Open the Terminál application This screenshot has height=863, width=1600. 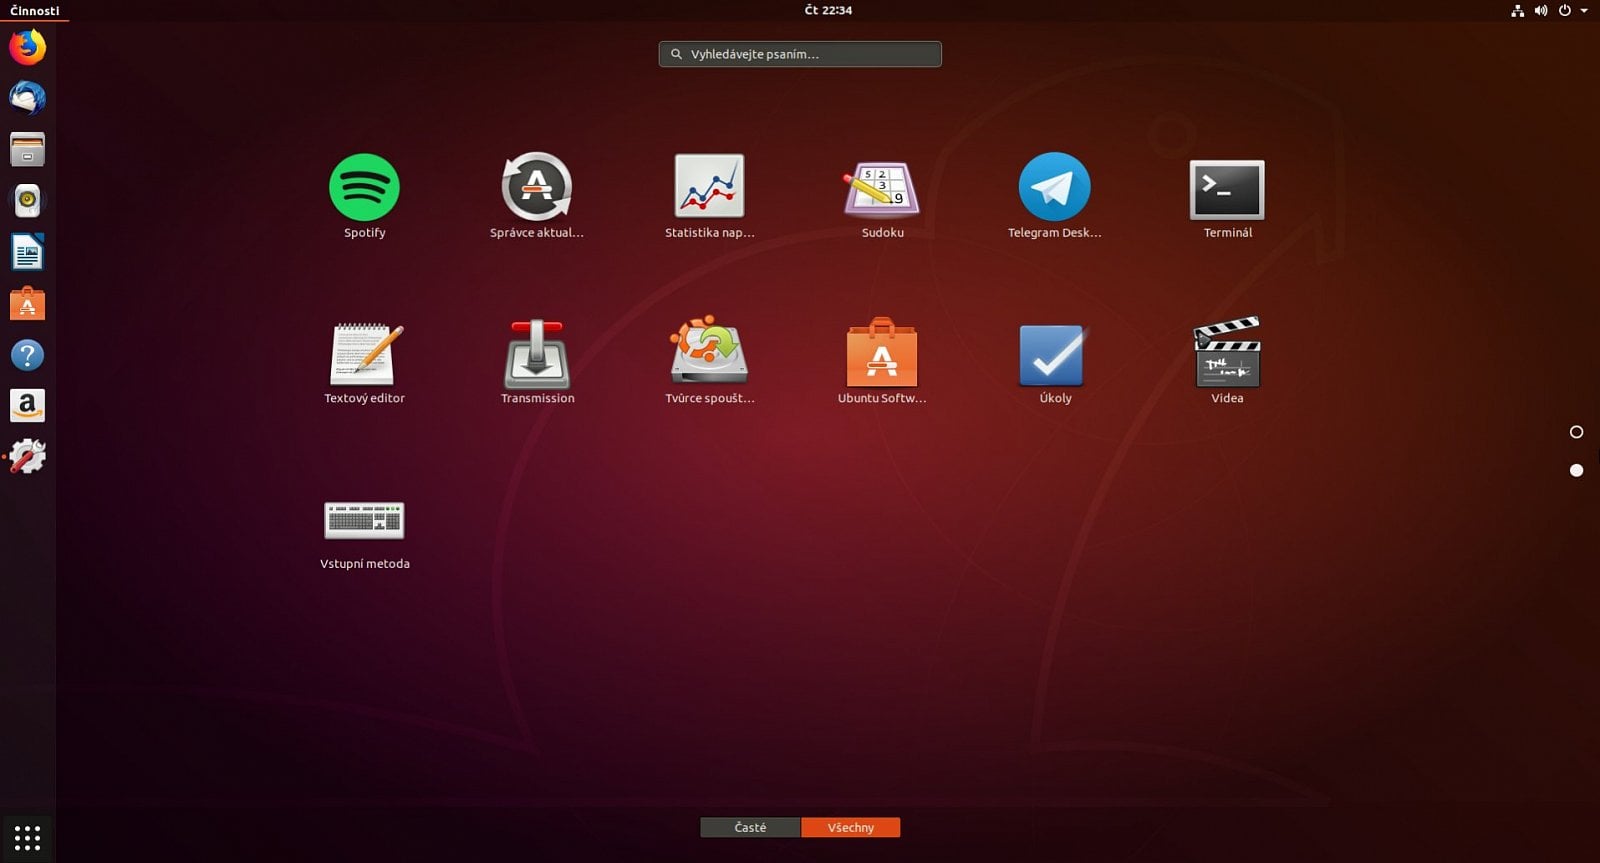point(1227,189)
